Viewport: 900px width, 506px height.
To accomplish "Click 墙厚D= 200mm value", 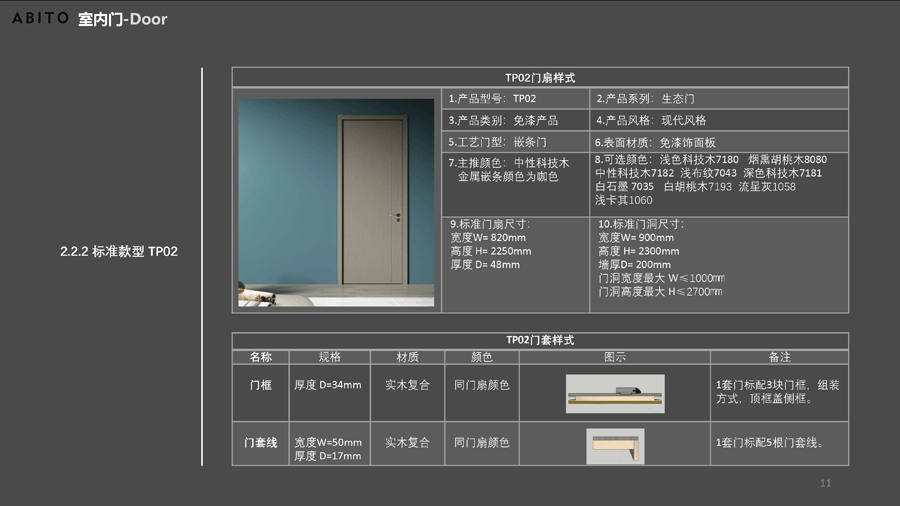I will tap(634, 264).
